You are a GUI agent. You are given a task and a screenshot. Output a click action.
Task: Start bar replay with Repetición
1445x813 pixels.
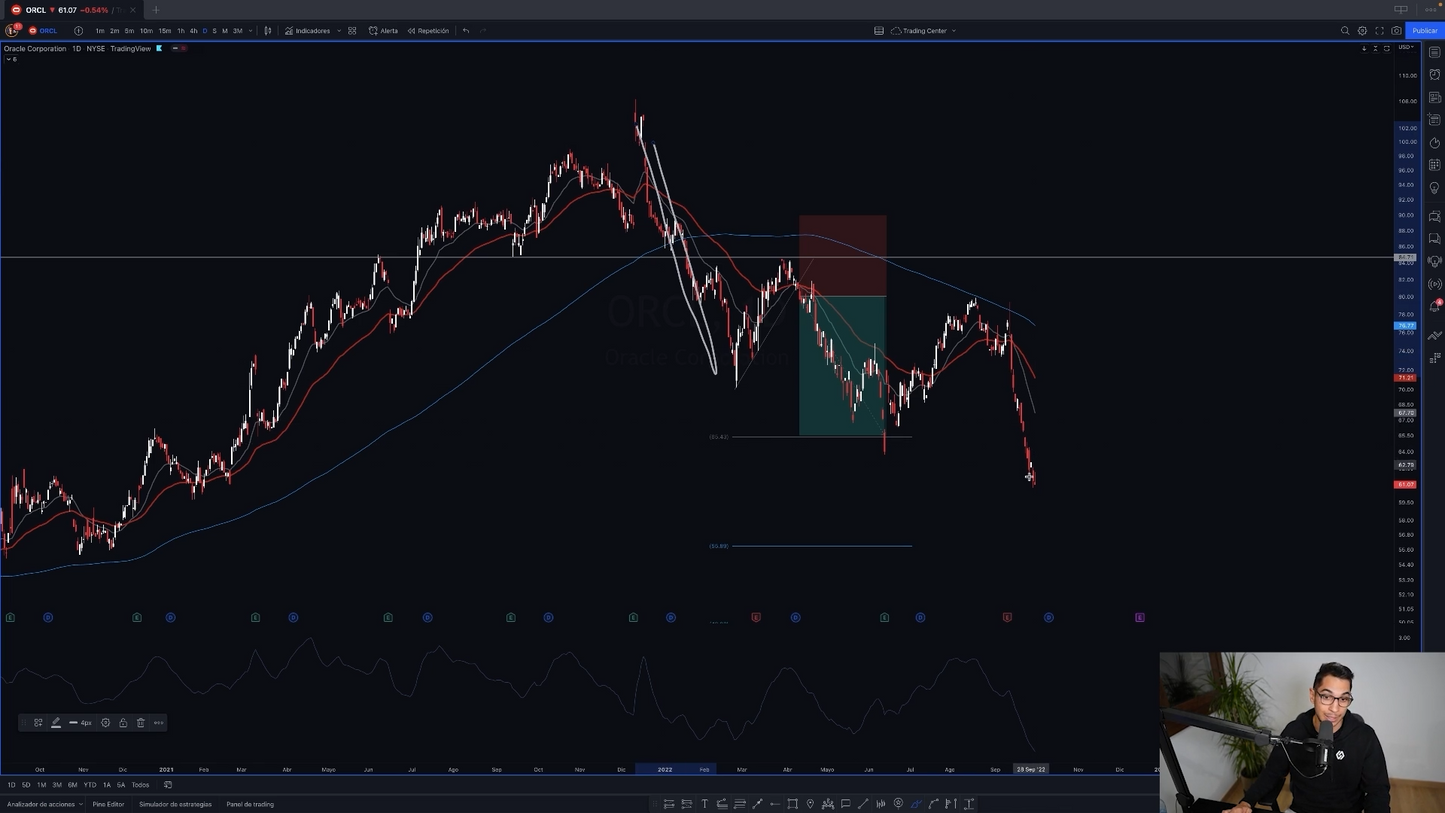click(428, 31)
